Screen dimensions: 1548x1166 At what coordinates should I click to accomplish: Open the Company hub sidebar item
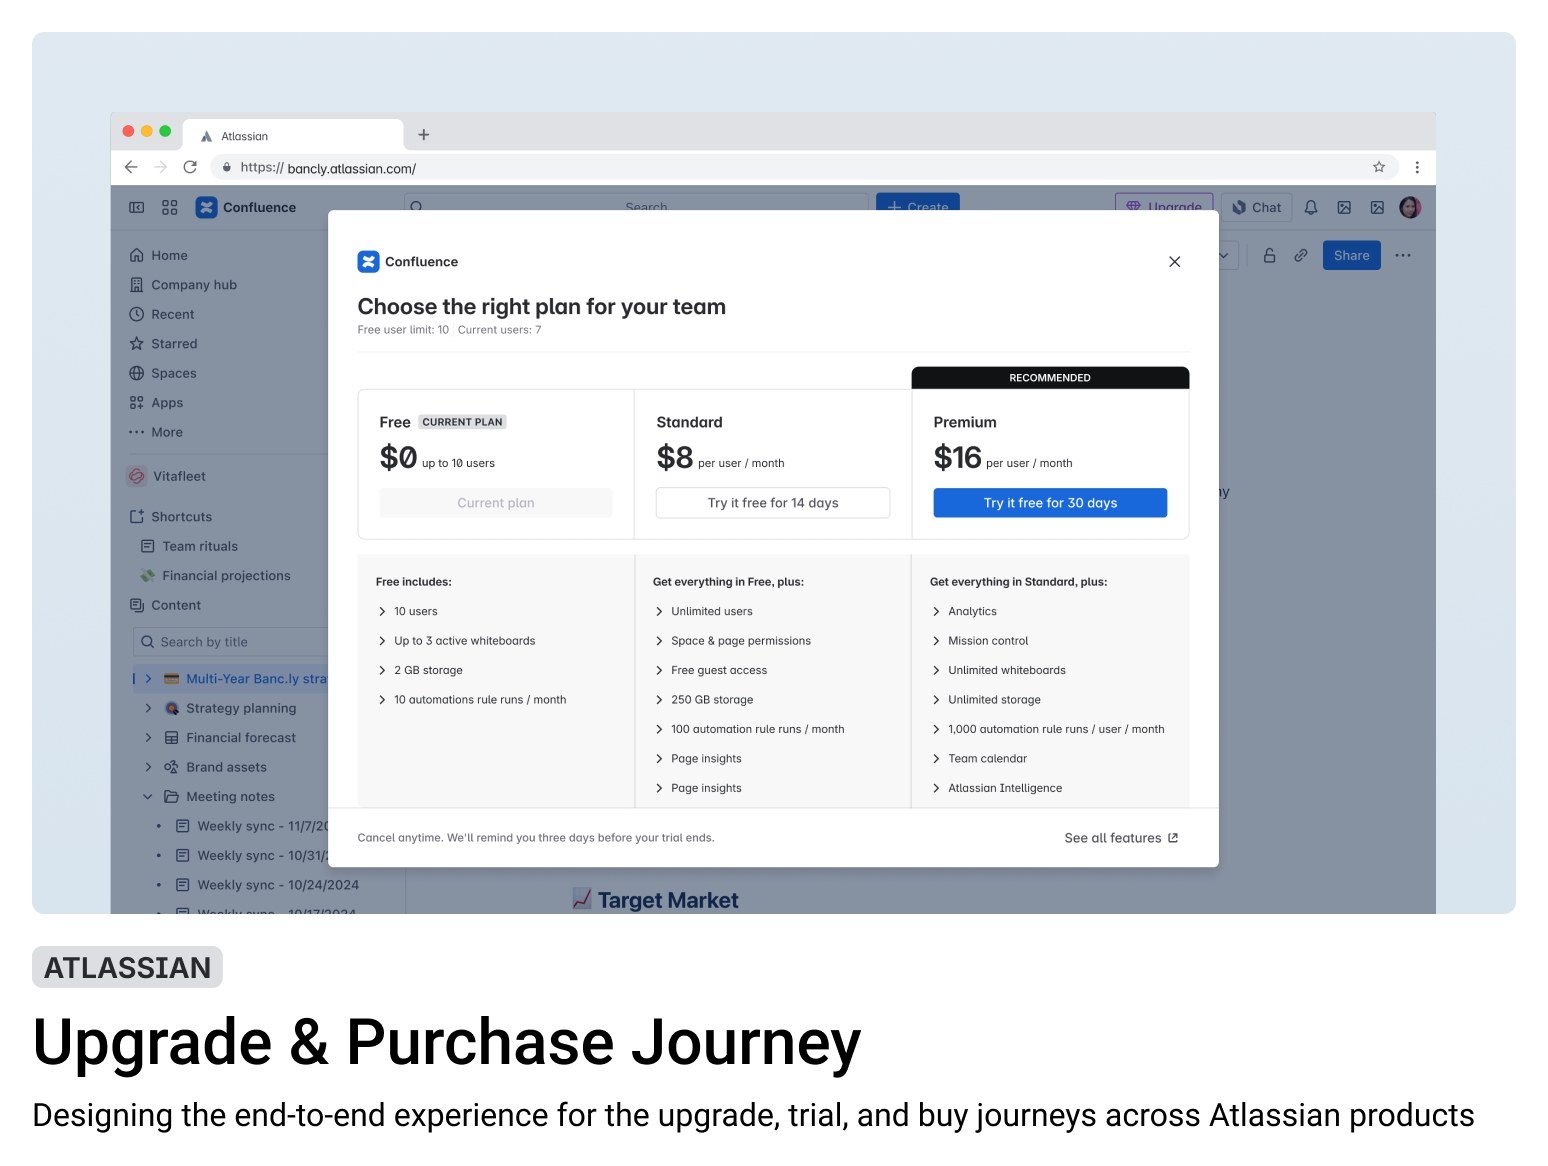coord(193,284)
